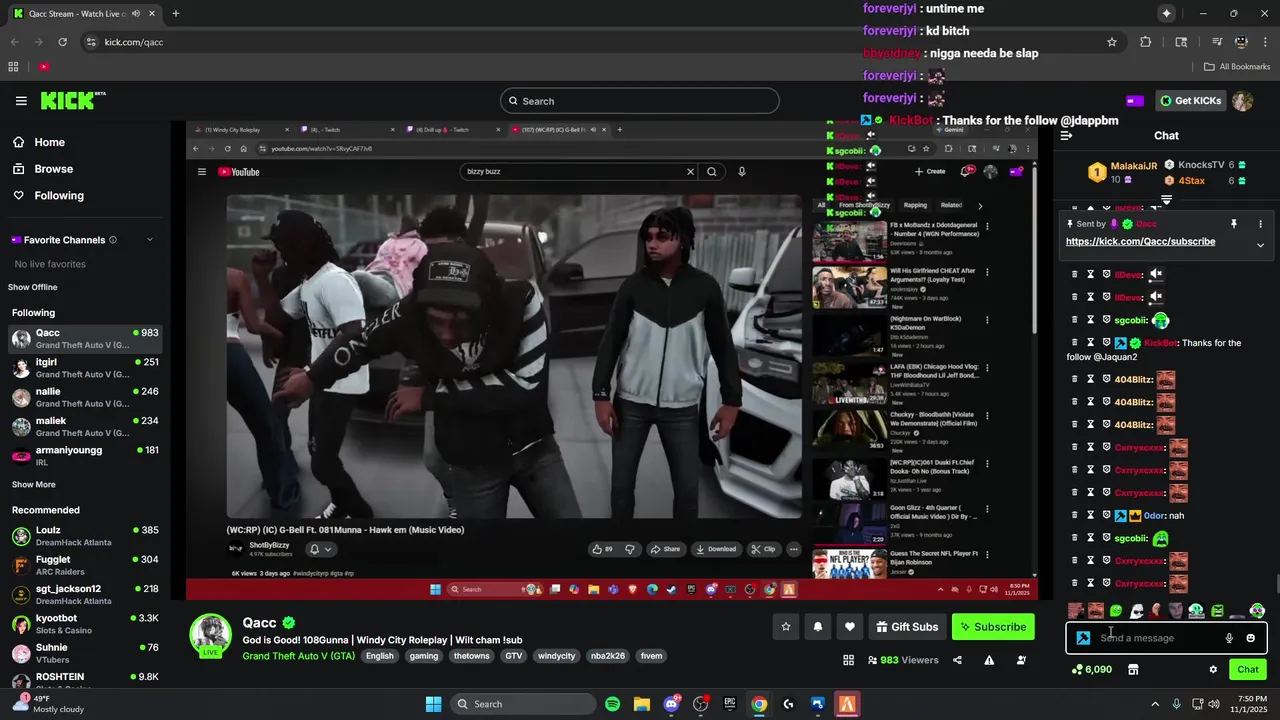This screenshot has width=1280, height=720.
Task: Open the kick.com/Qacc/subscribe pinned link
Action: click(x=1140, y=242)
